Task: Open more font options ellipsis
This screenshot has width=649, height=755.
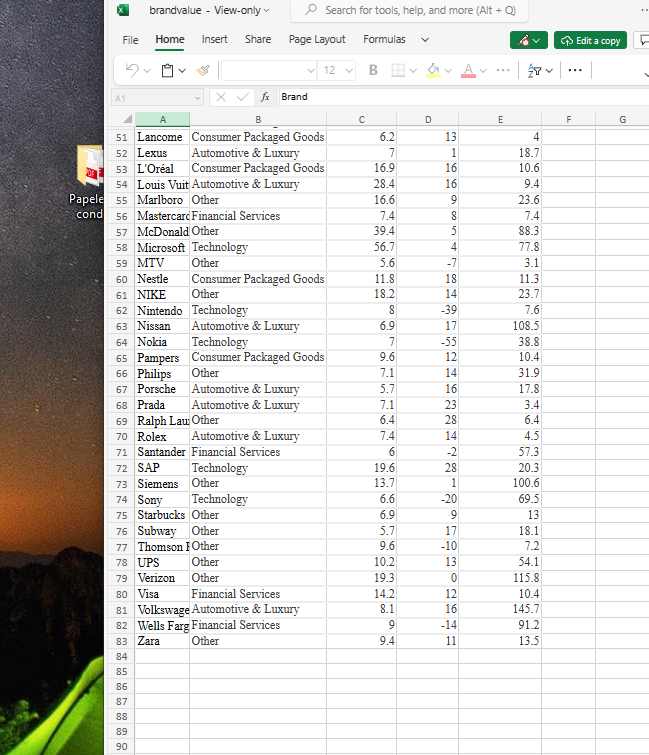Action: click(x=503, y=70)
